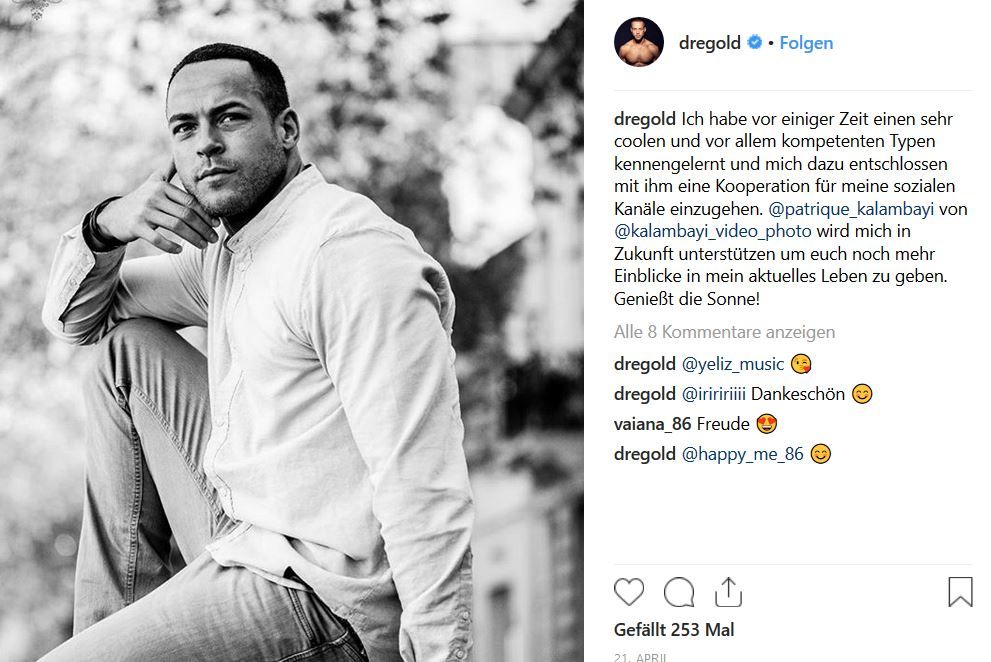Open dregold's profile picture avatar

click(x=639, y=43)
